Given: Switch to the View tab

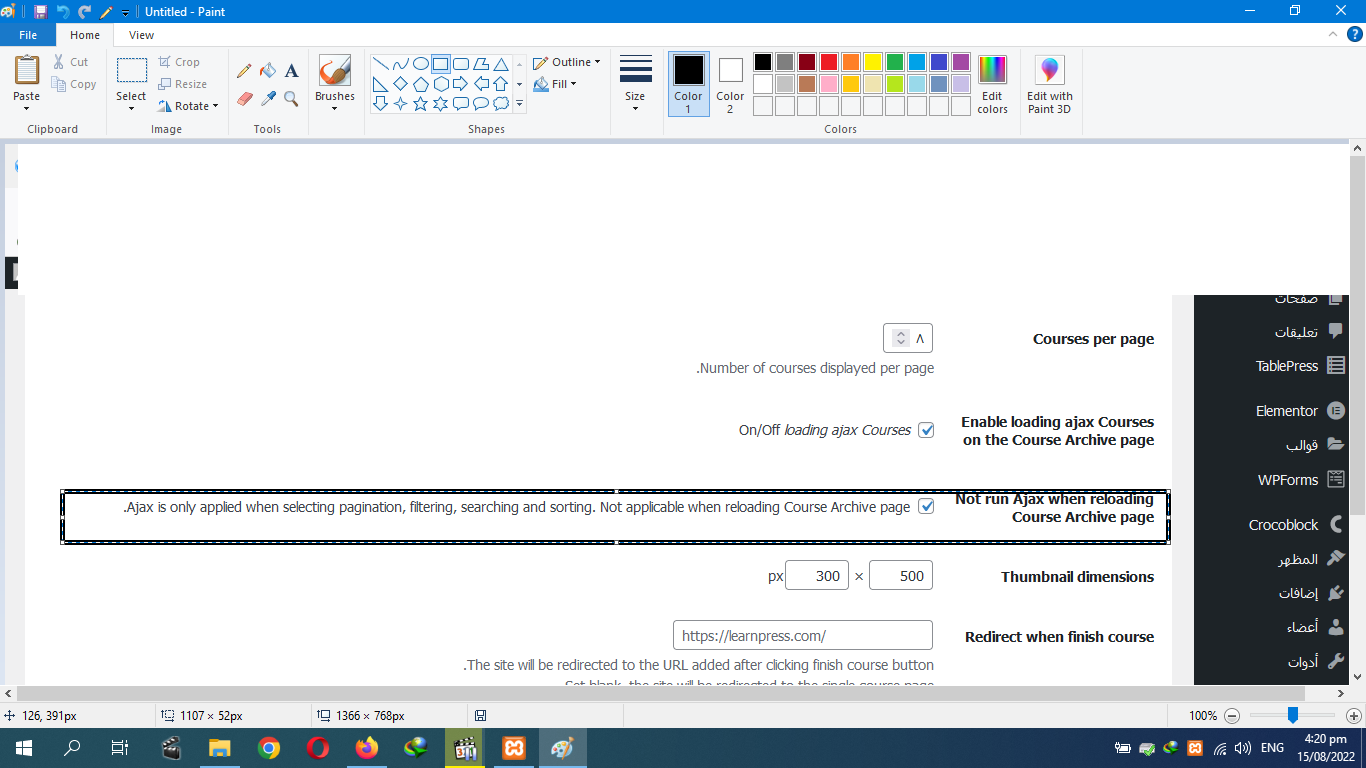Looking at the screenshot, I should pyautogui.click(x=141, y=35).
